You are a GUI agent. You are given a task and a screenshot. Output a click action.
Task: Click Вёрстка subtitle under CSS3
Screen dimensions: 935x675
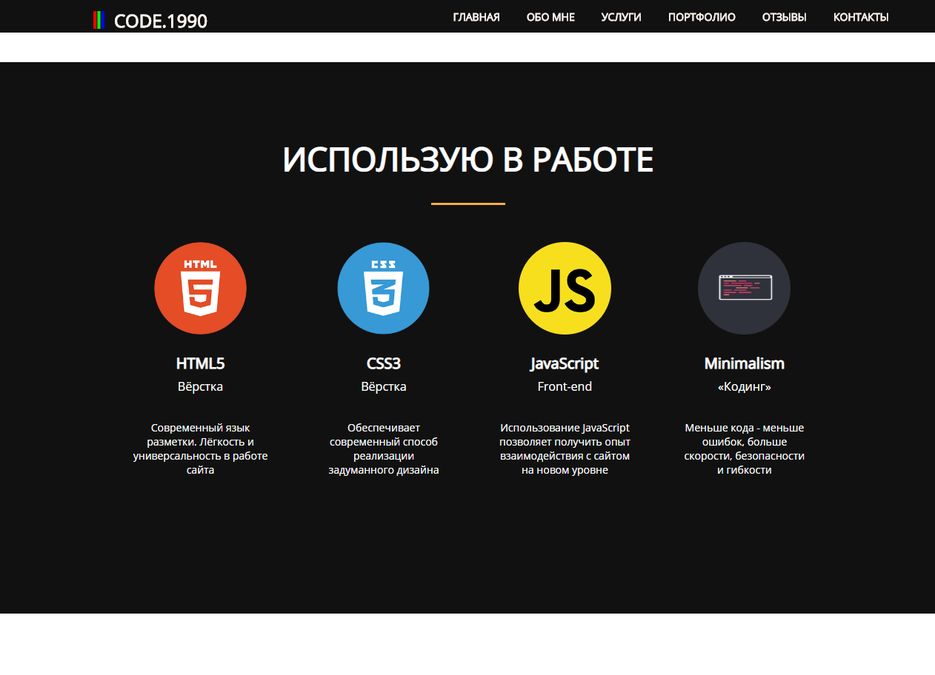pyautogui.click(x=383, y=386)
